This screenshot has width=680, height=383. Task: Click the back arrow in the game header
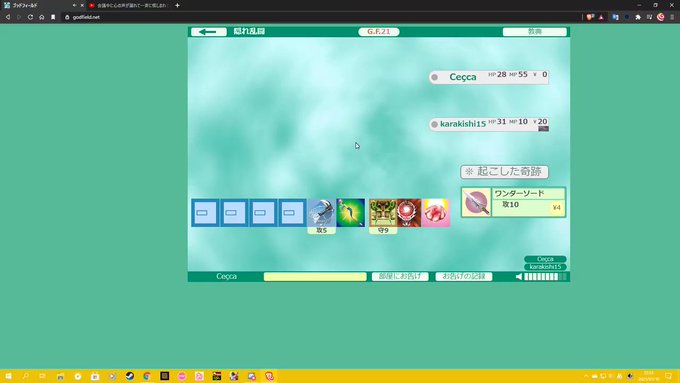209,32
